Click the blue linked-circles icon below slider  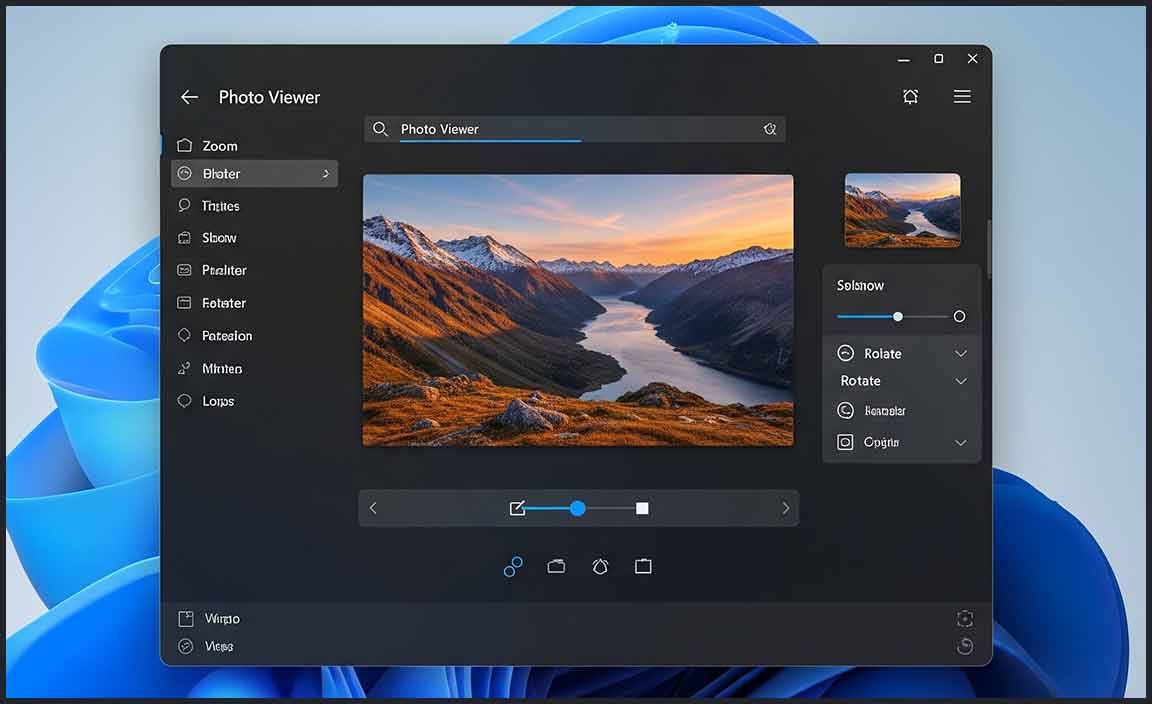click(513, 567)
